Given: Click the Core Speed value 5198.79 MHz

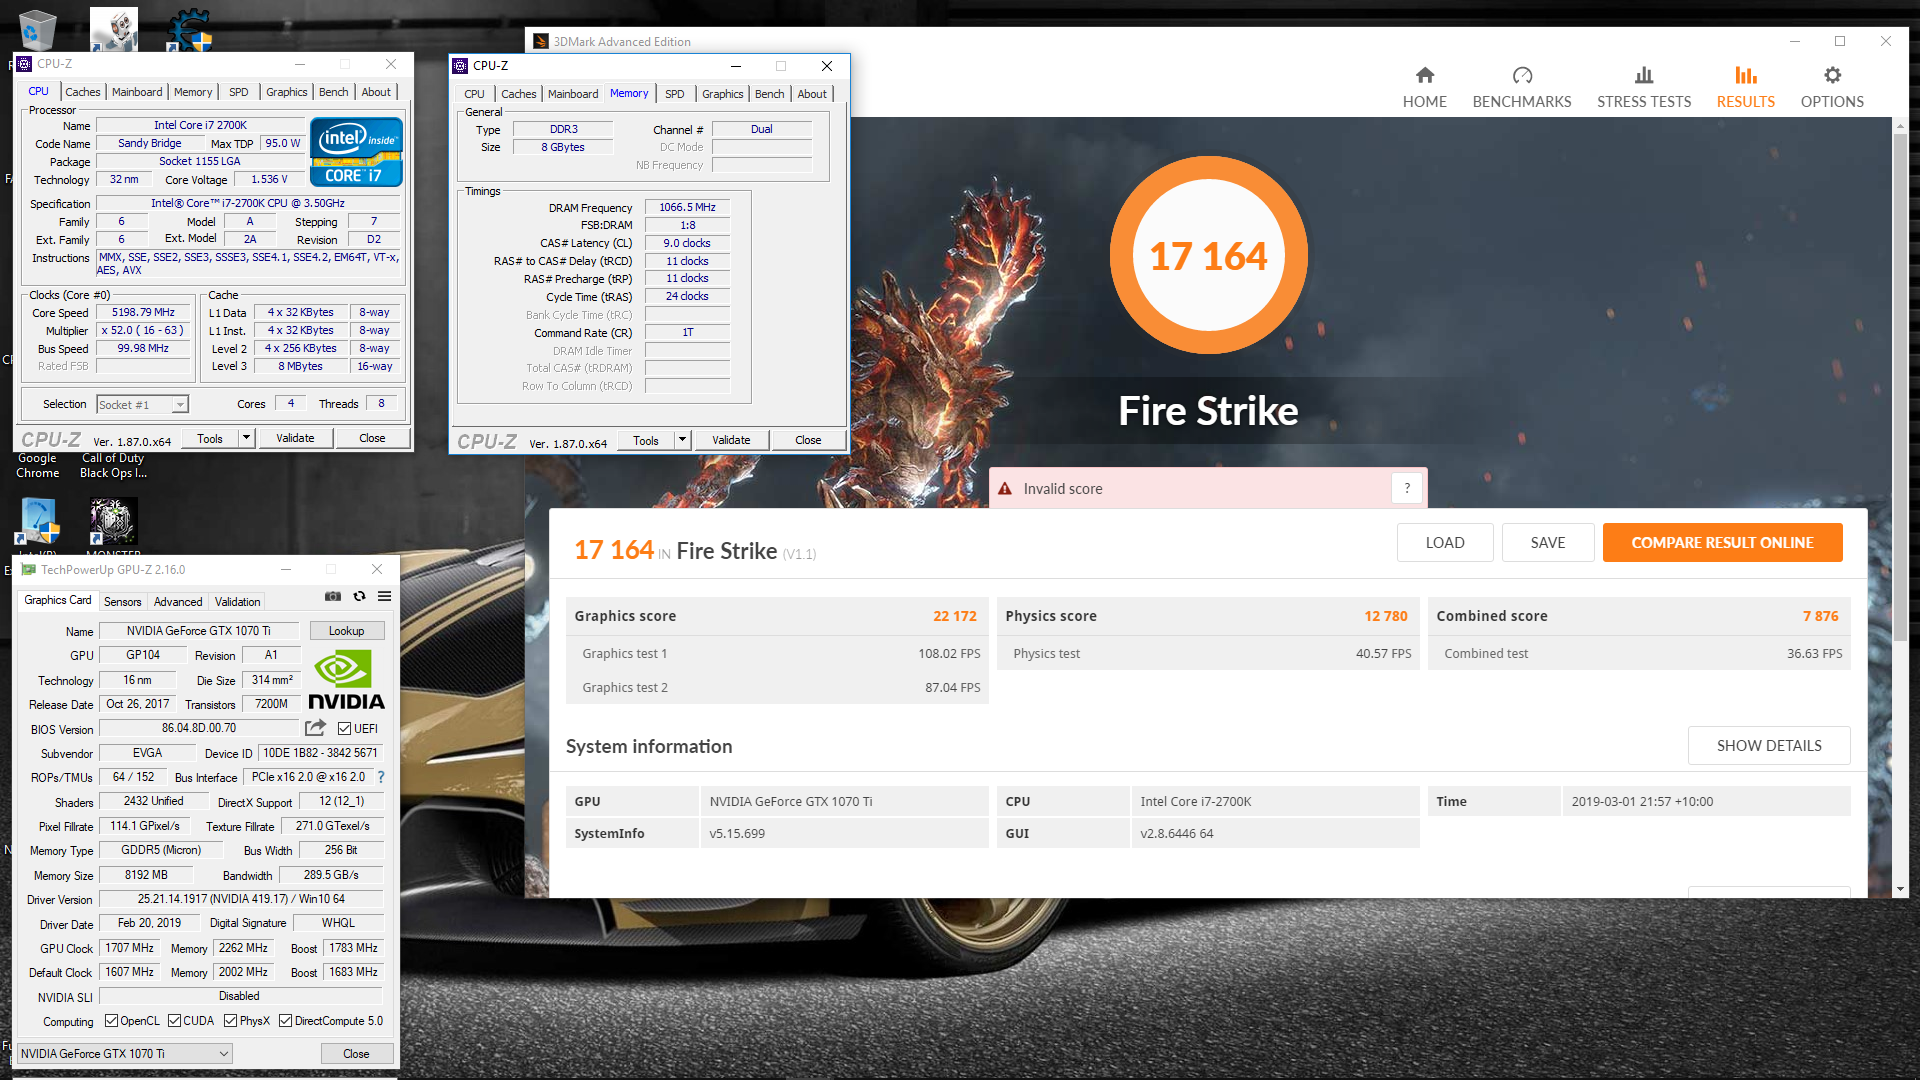Looking at the screenshot, I should pyautogui.click(x=143, y=312).
